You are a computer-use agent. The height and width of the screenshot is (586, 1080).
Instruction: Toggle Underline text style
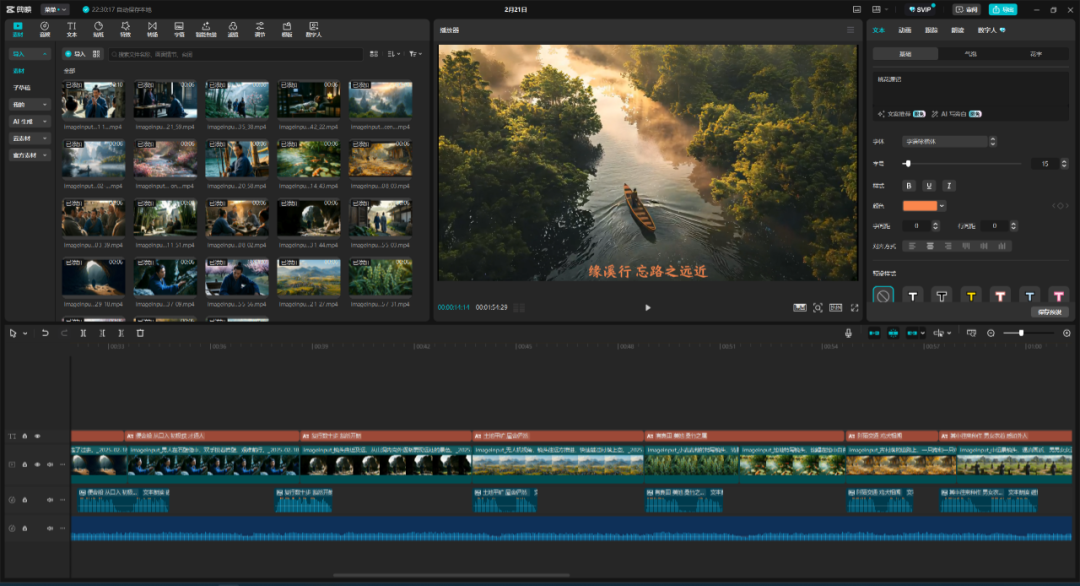point(929,186)
